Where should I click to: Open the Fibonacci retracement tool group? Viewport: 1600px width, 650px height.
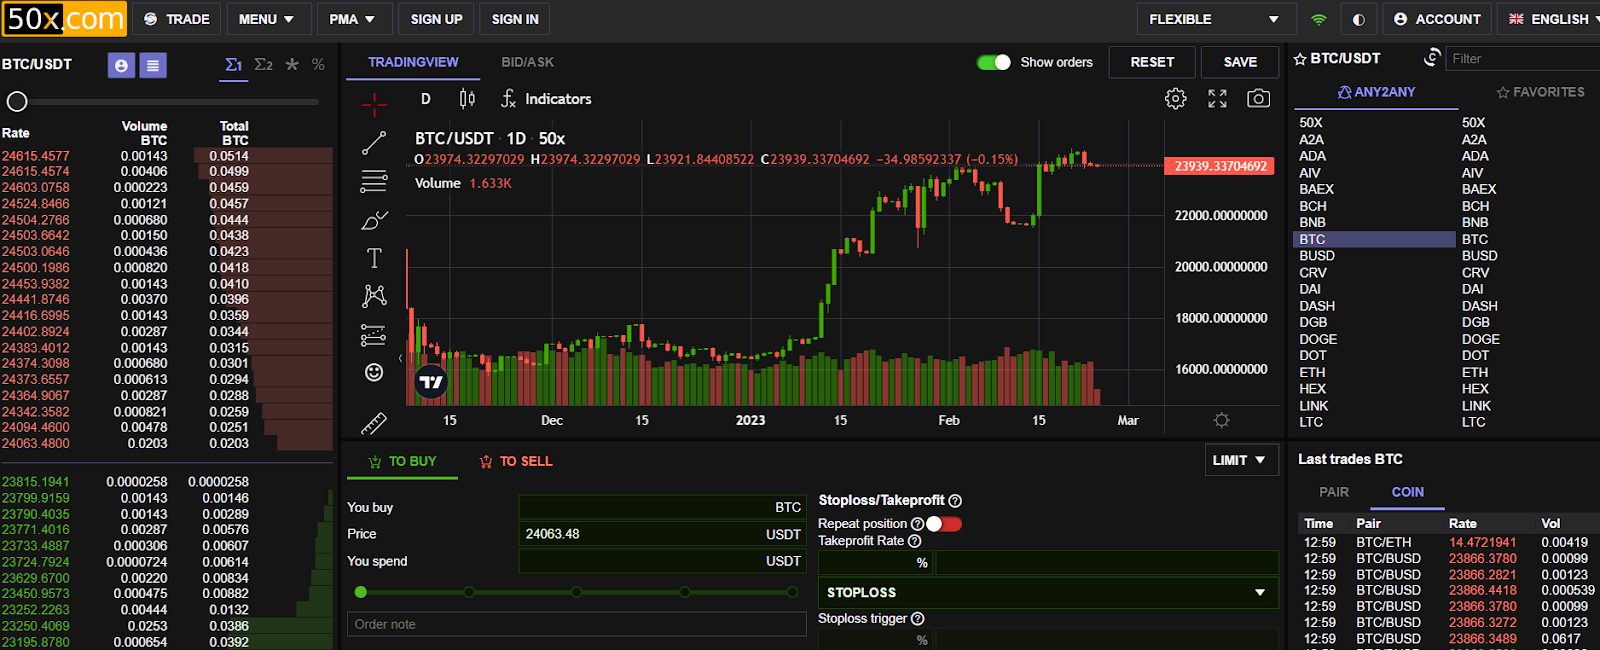click(x=374, y=181)
